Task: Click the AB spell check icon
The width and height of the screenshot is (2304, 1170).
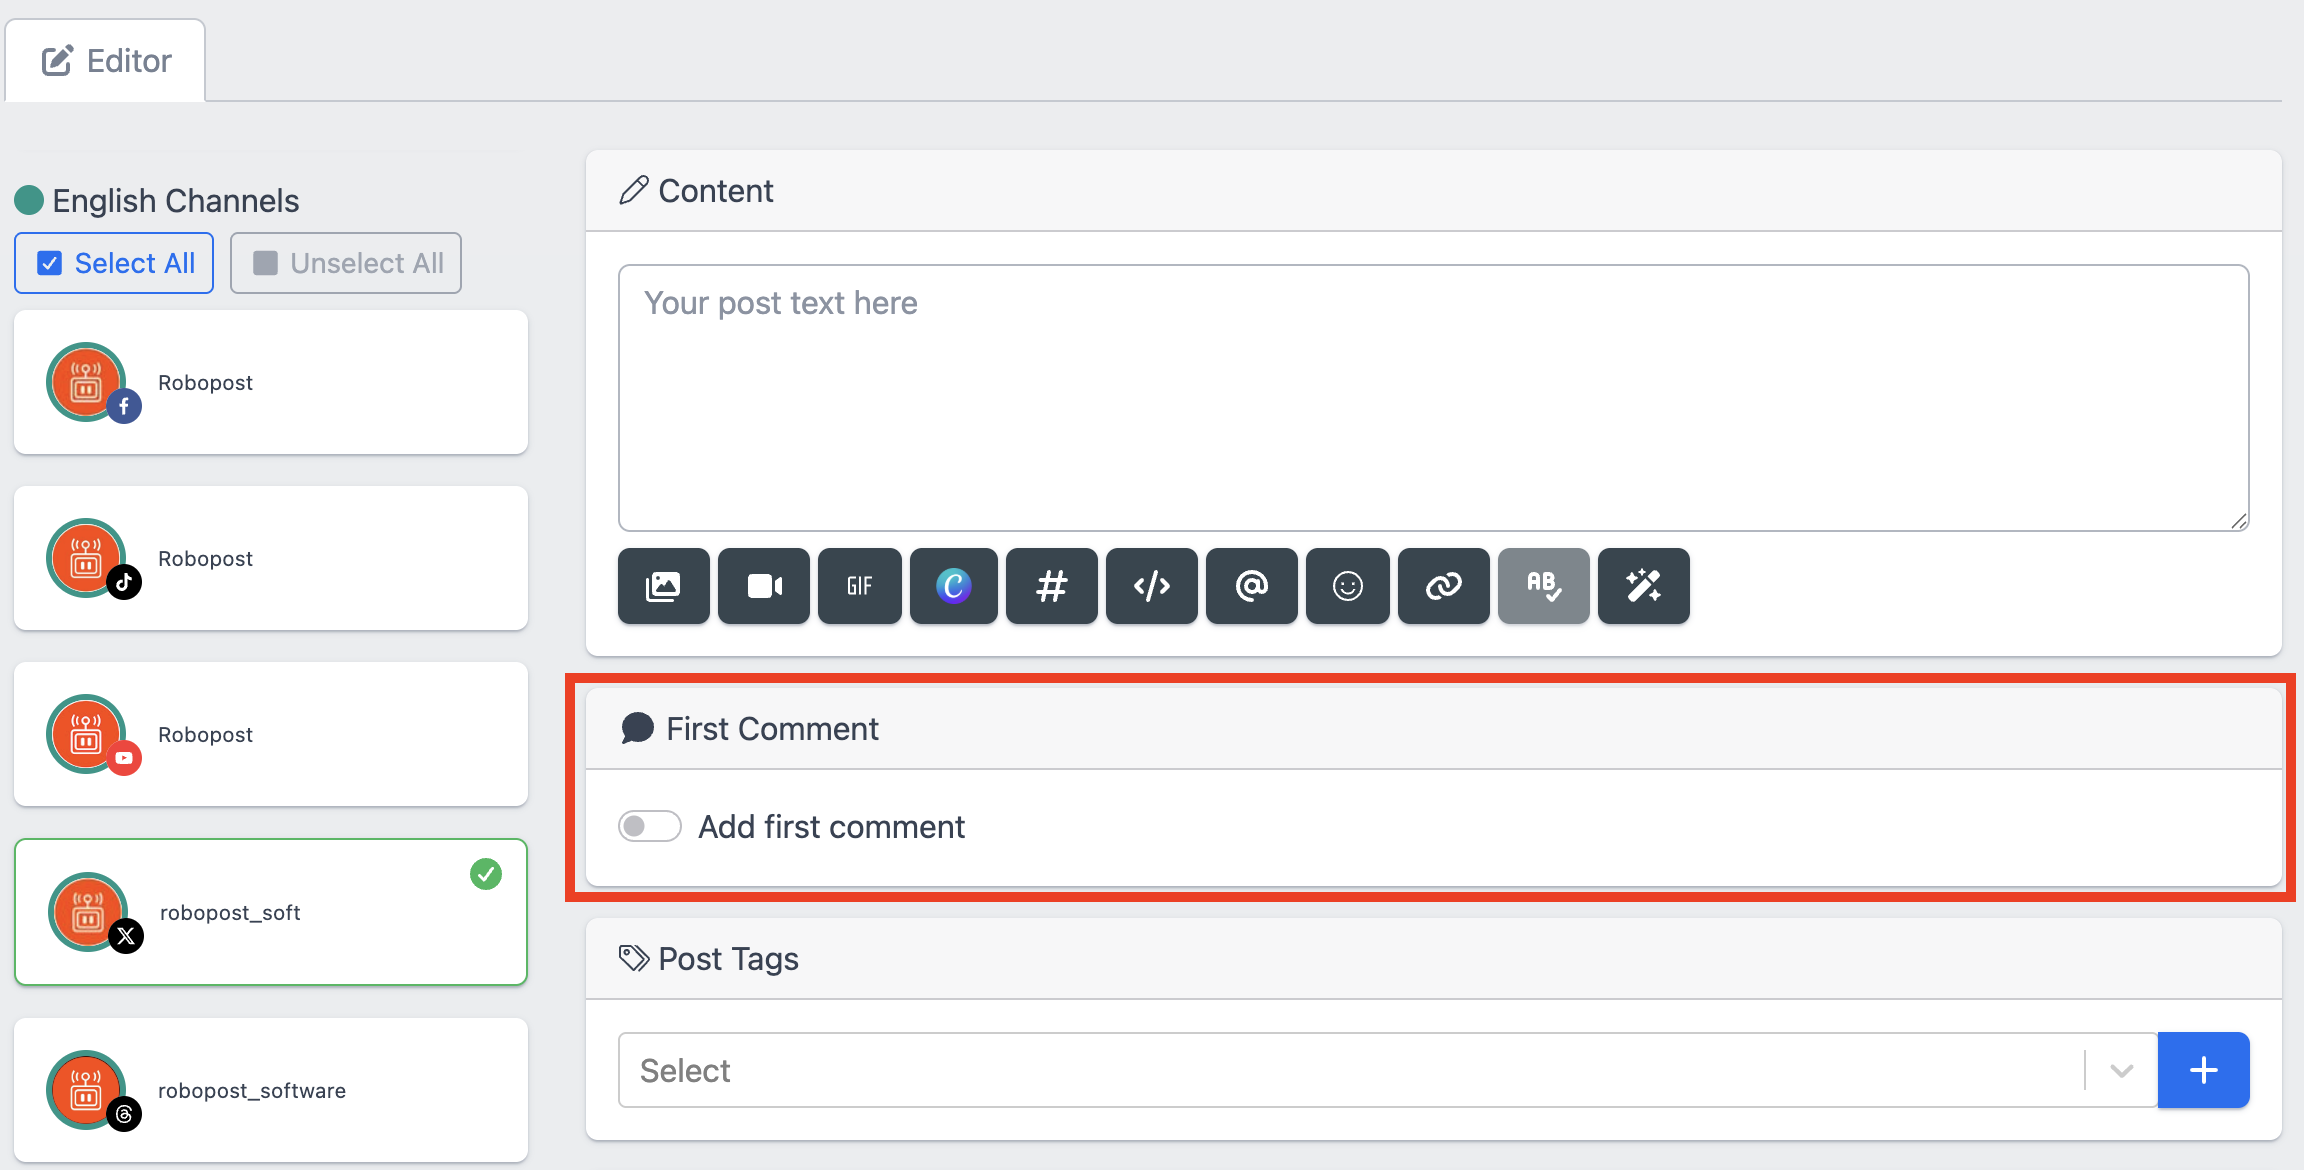Action: click(1544, 586)
